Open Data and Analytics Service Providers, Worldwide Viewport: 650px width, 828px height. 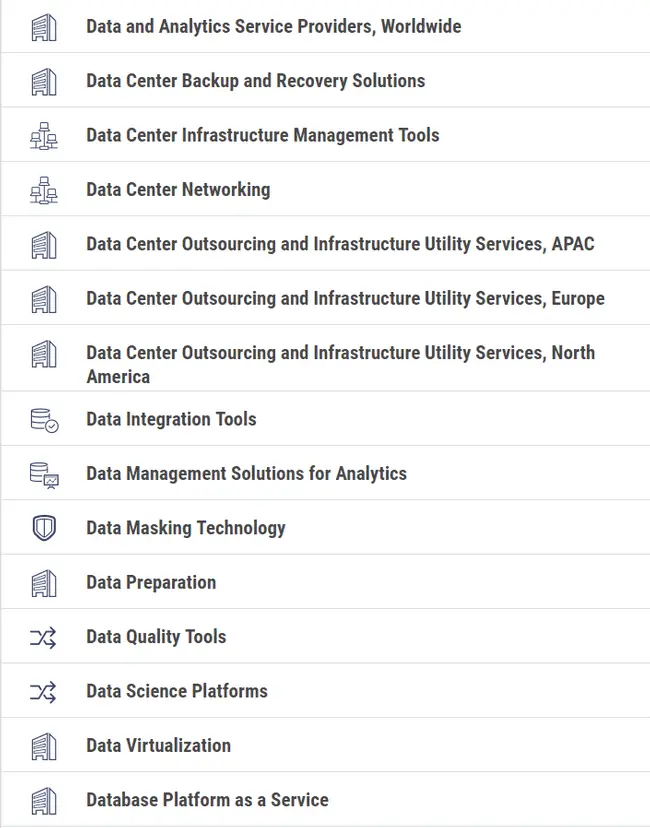pyautogui.click(x=273, y=27)
